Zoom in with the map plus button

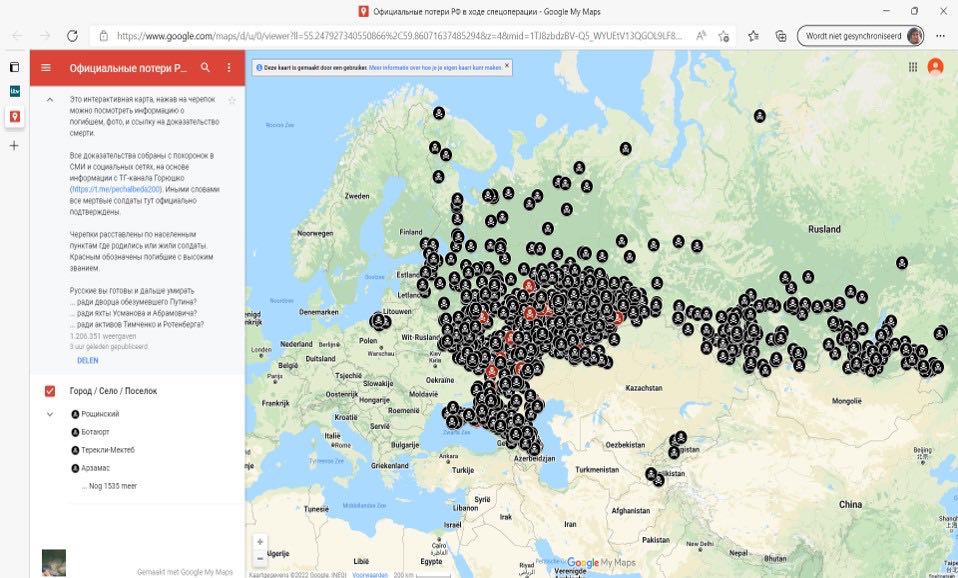click(260, 542)
